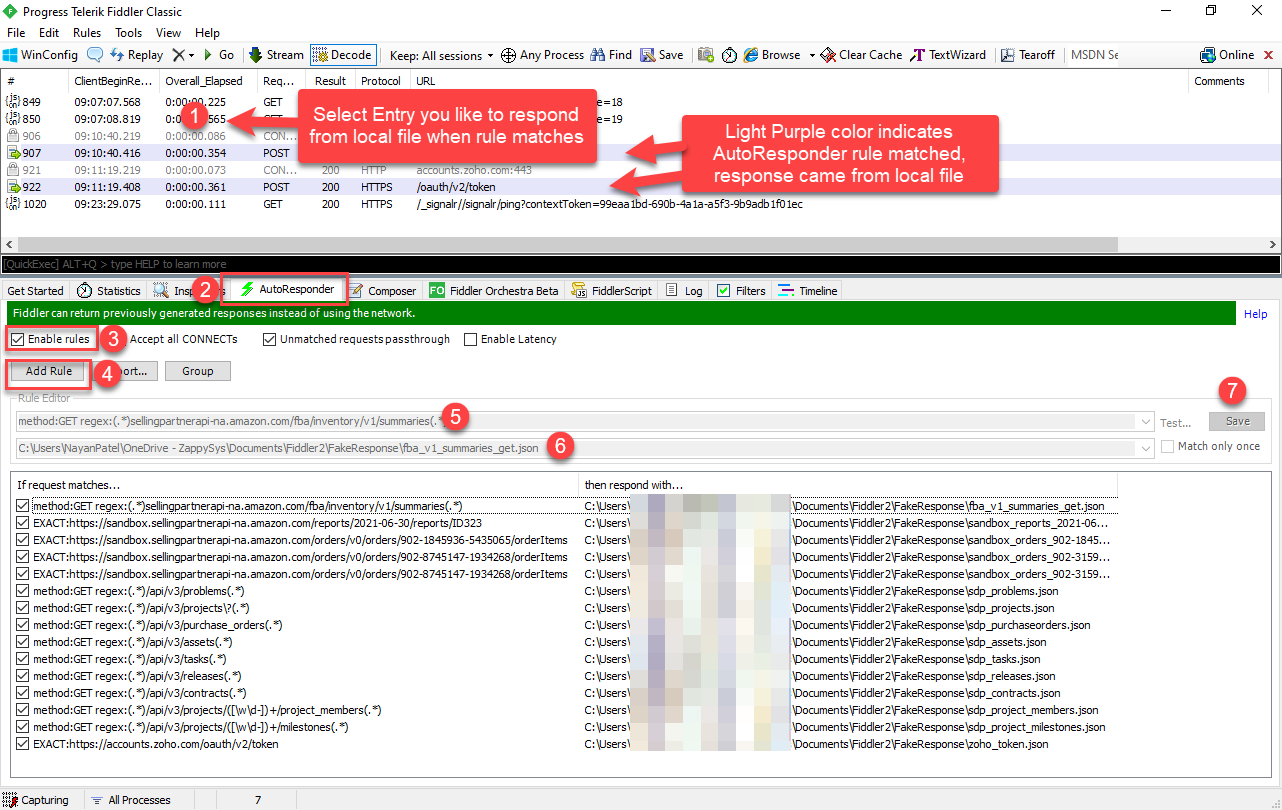This screenshot has height=810, width=1282.
Task: Uncheck the api/v3/contracts rule checkbox
Action: (x=23, y=693)
